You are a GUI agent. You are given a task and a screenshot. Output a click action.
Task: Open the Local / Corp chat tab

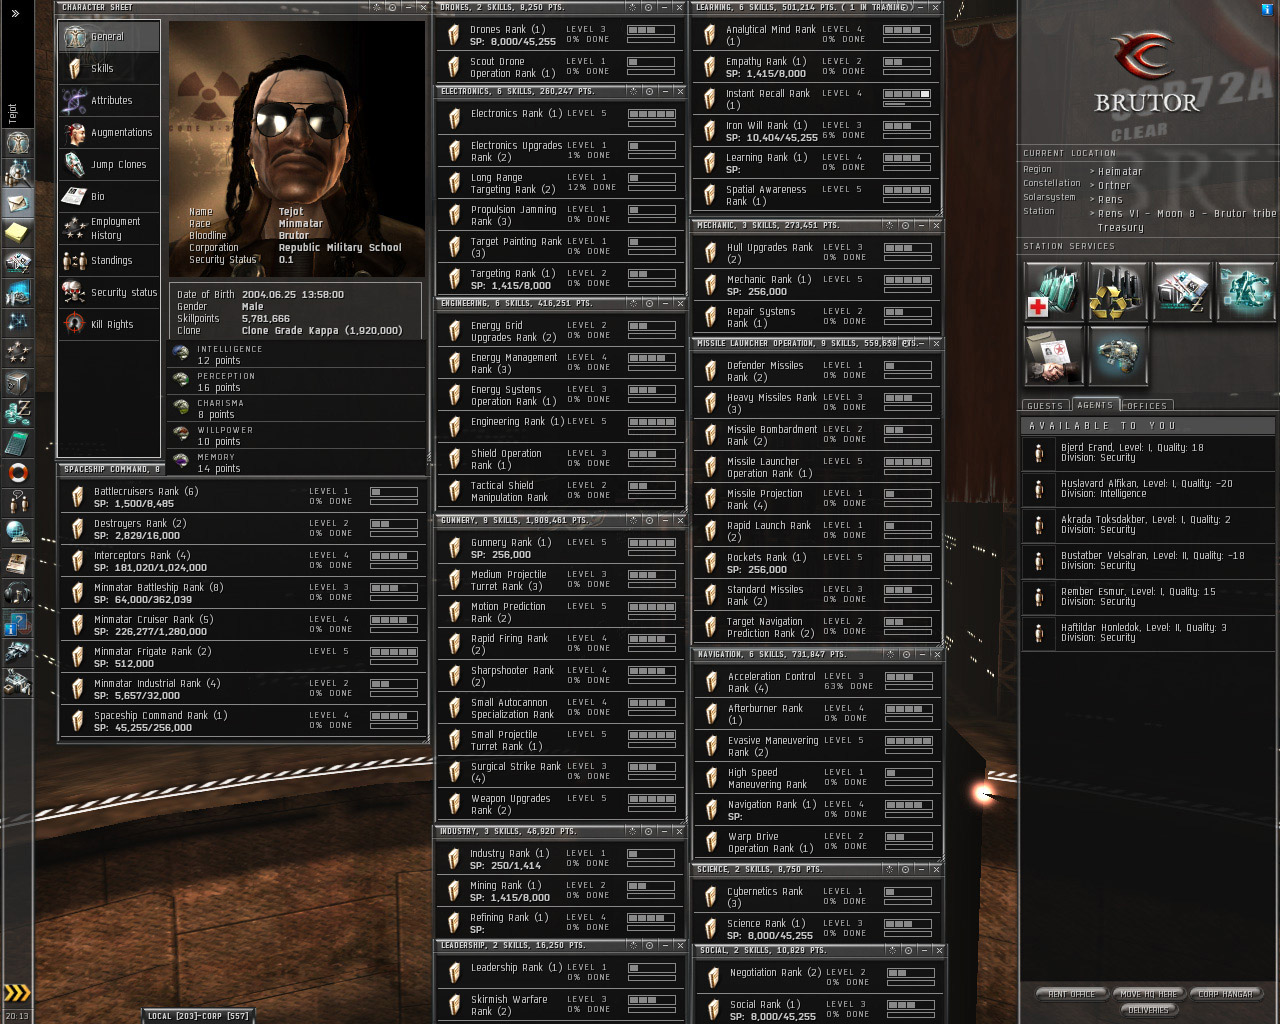point(198,1016)
